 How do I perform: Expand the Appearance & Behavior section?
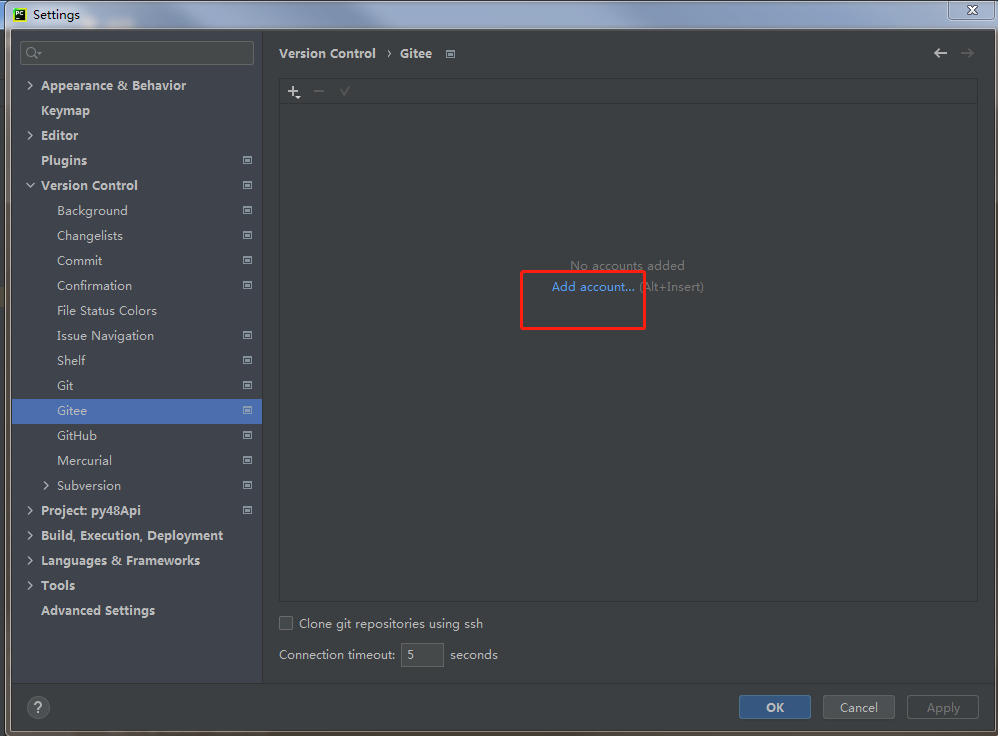pos(30,85)
